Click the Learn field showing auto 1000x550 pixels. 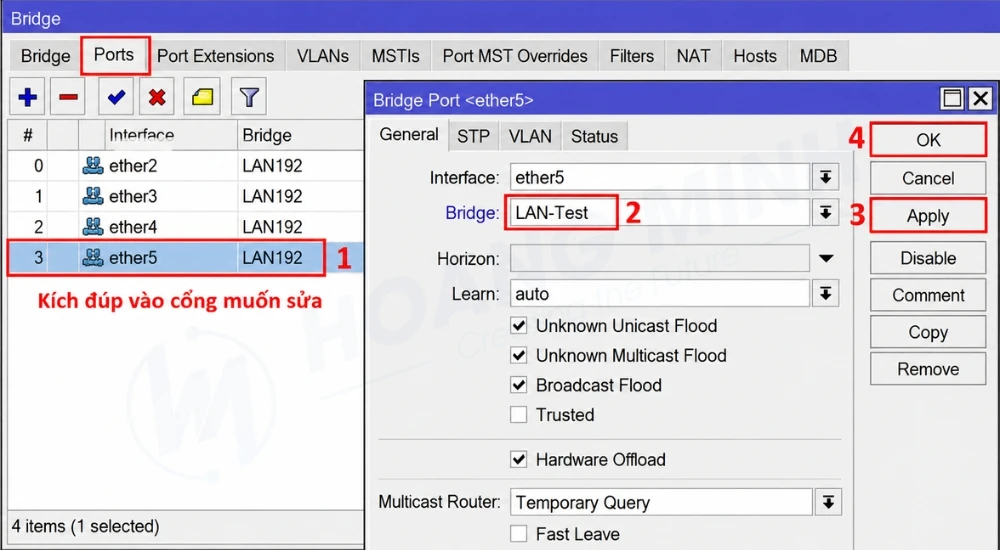(x=660, y=294)
